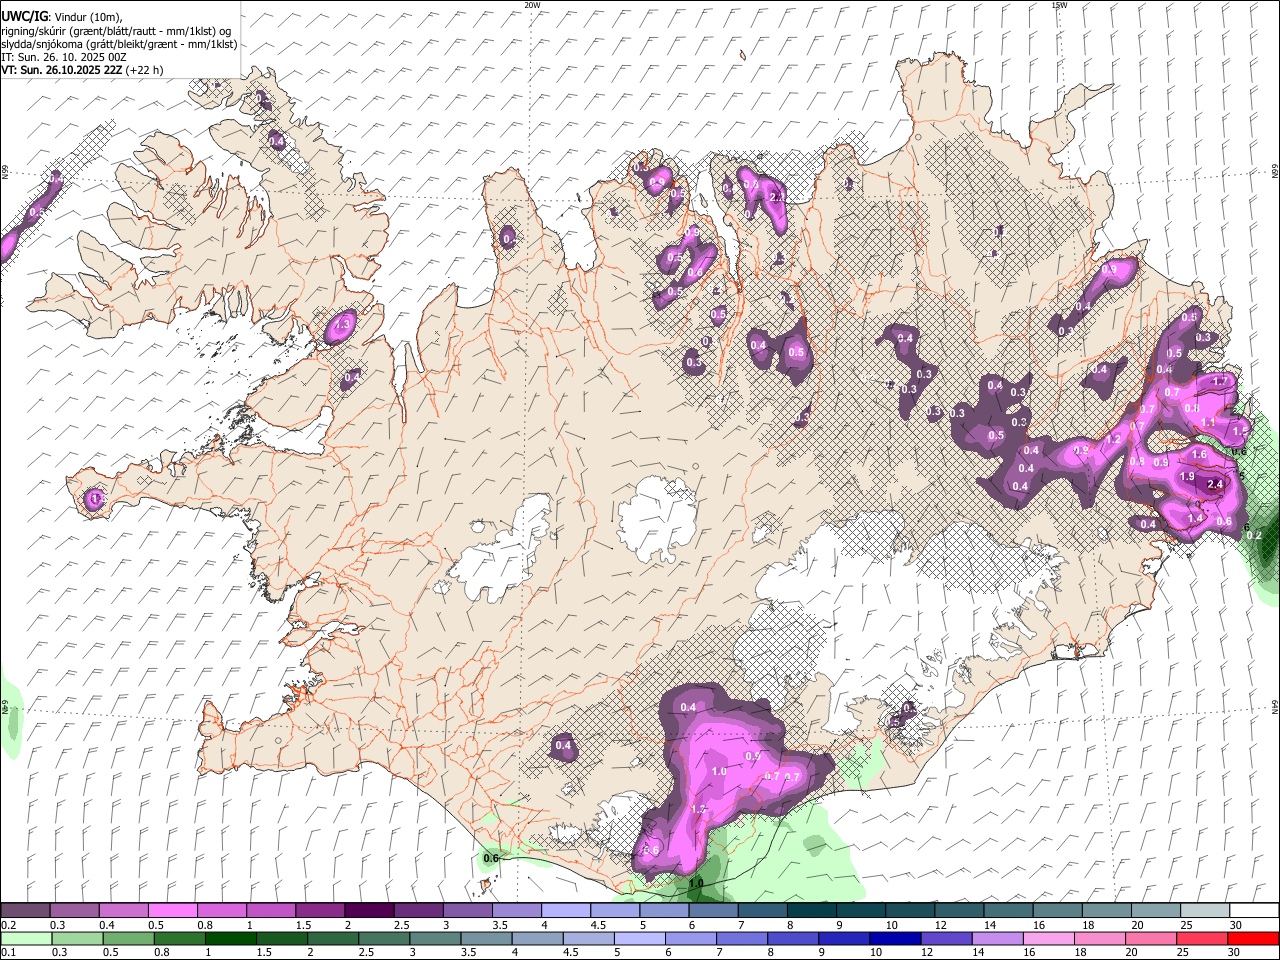Screen dimensions: 1280x960
Task: Click lower legend row navy blue swatch labeled 10
Action: (896, 938)
